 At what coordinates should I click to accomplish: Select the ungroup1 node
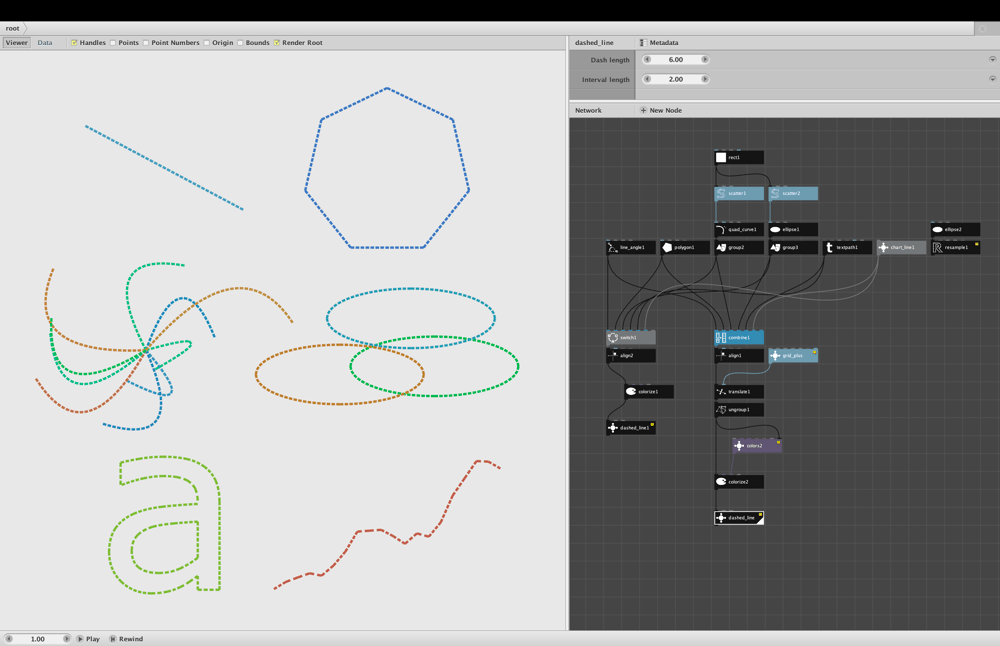click(x=739, y=410)
